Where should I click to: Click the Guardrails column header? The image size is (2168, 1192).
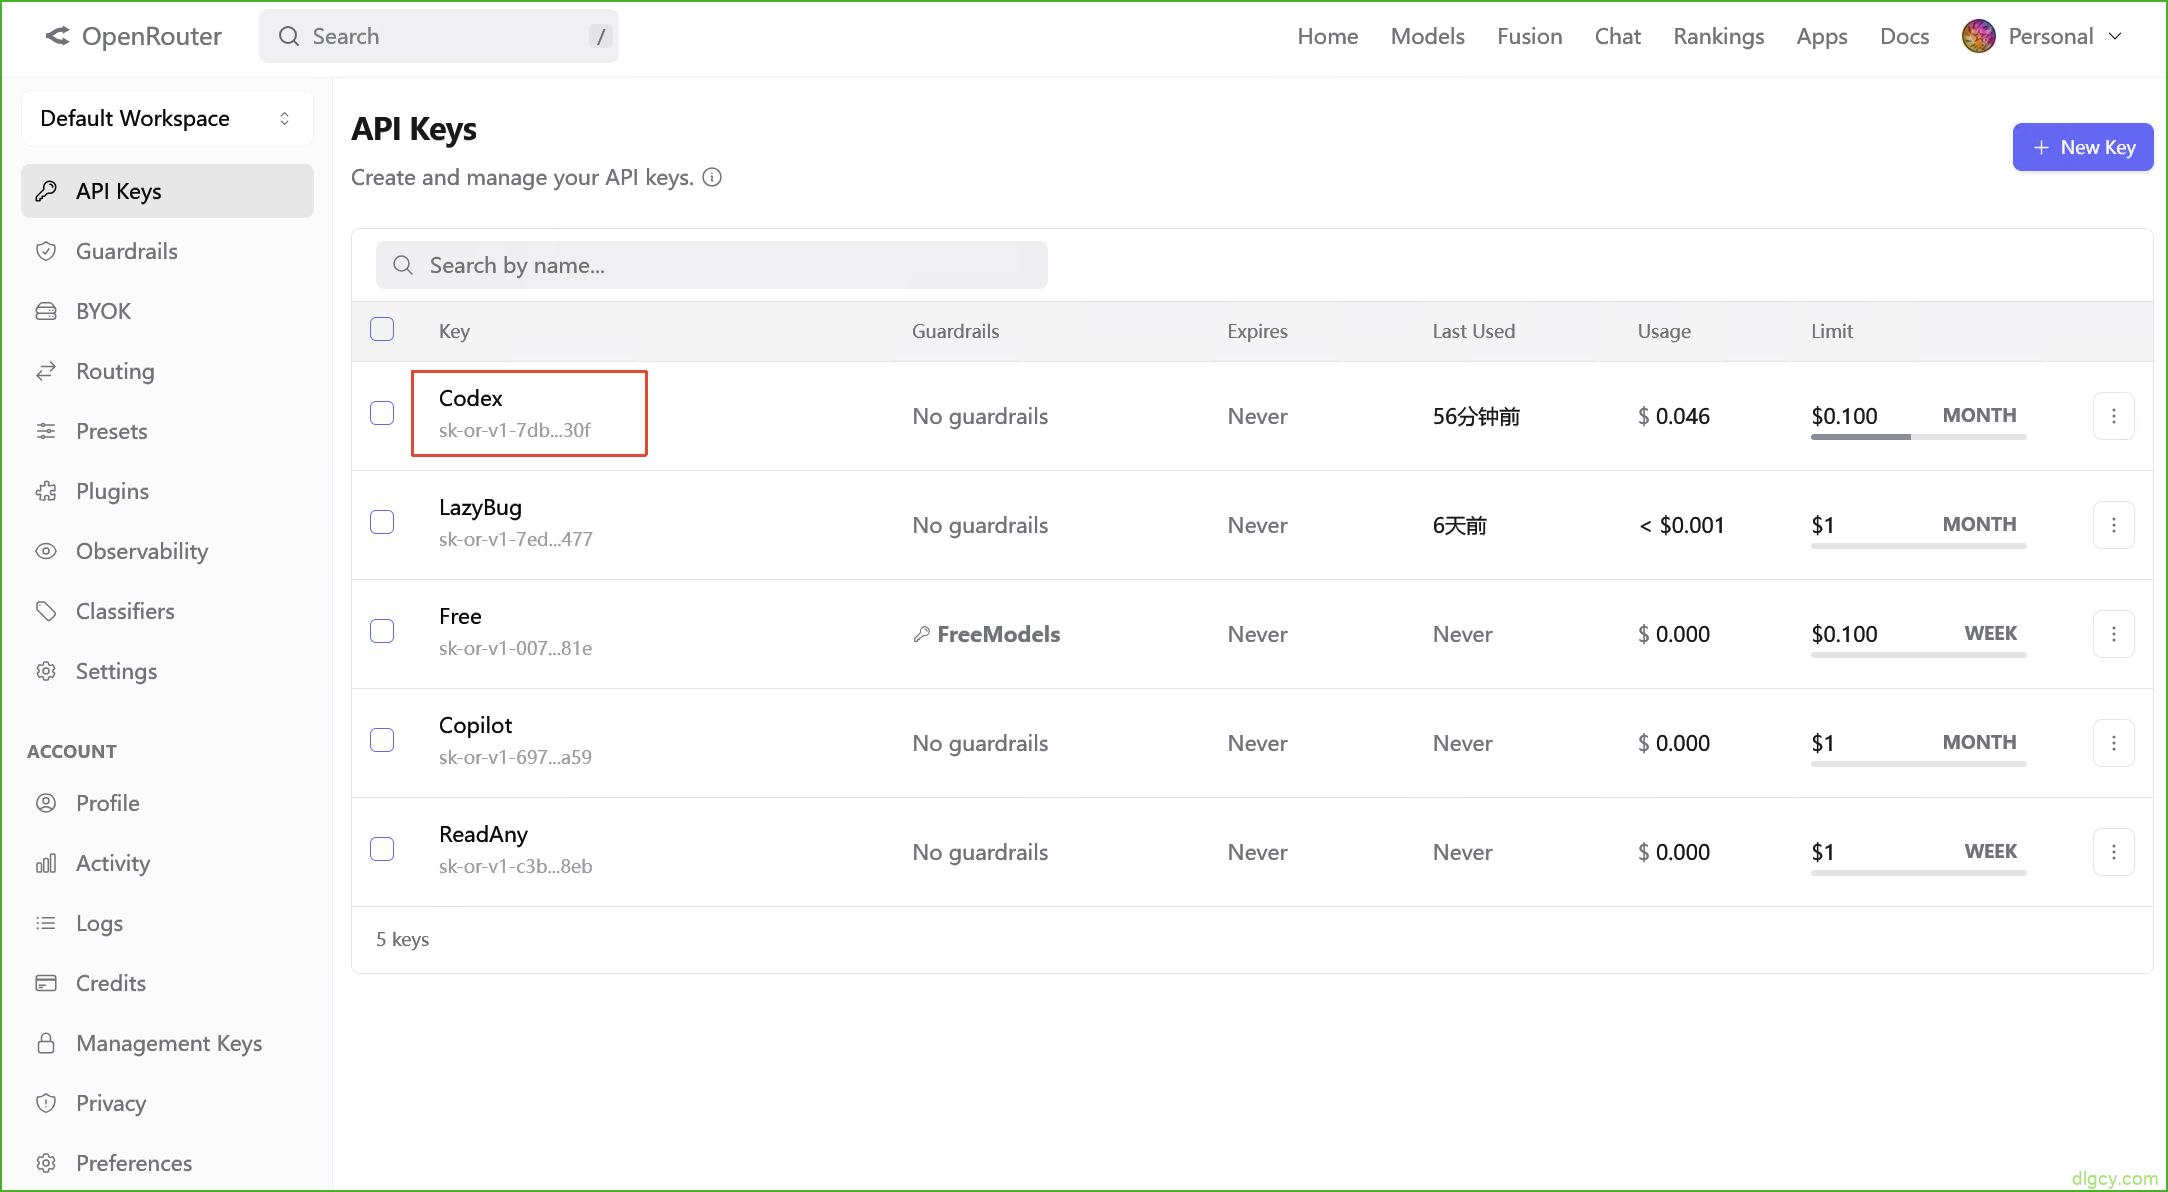pyautogui.click(x=955, y=331)
